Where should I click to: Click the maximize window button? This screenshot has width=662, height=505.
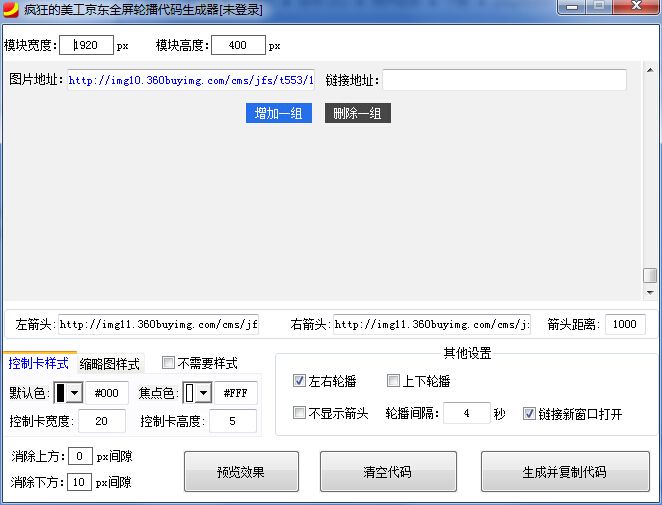tap(599, 7)
